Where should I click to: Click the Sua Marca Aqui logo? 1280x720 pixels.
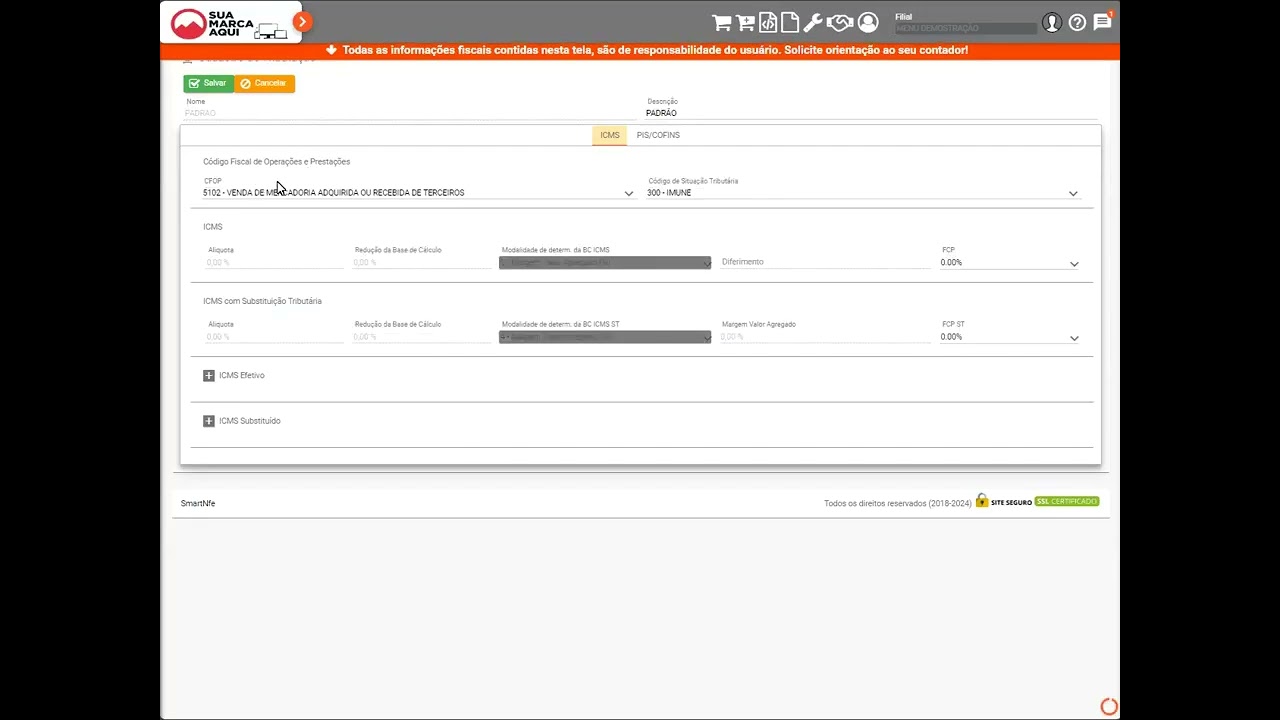tap(230, 24)
